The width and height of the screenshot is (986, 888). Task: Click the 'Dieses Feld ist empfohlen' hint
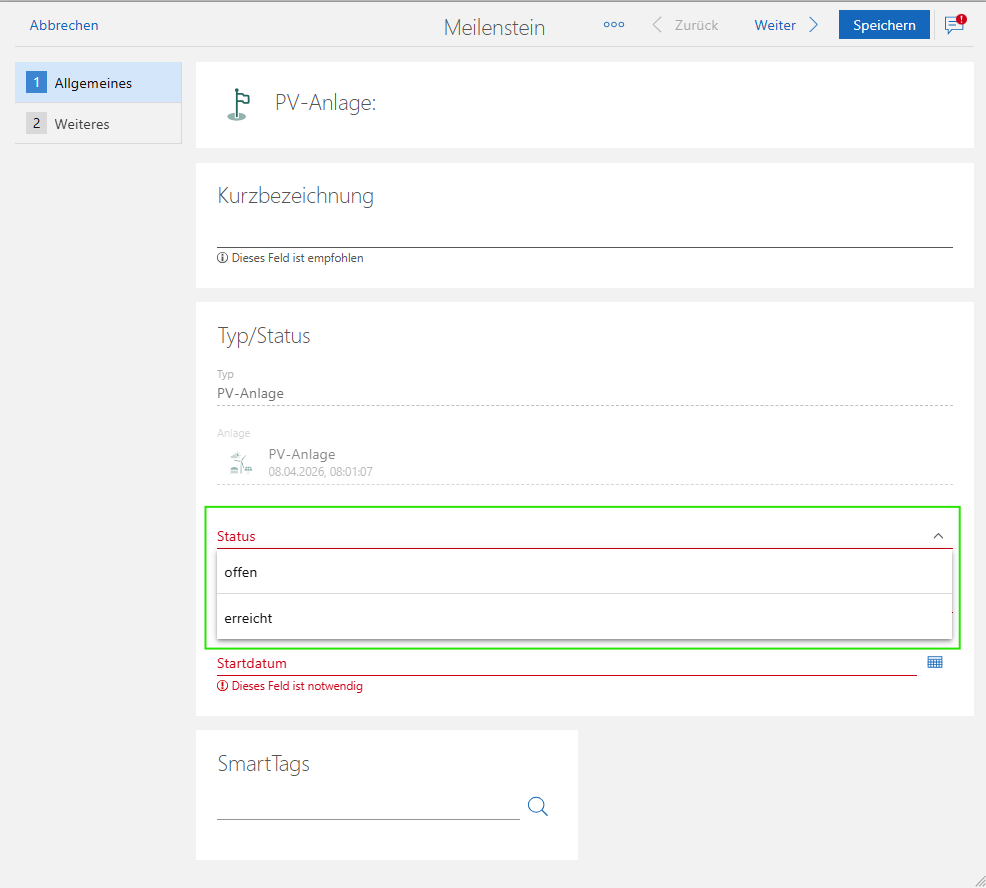point(290,258)
